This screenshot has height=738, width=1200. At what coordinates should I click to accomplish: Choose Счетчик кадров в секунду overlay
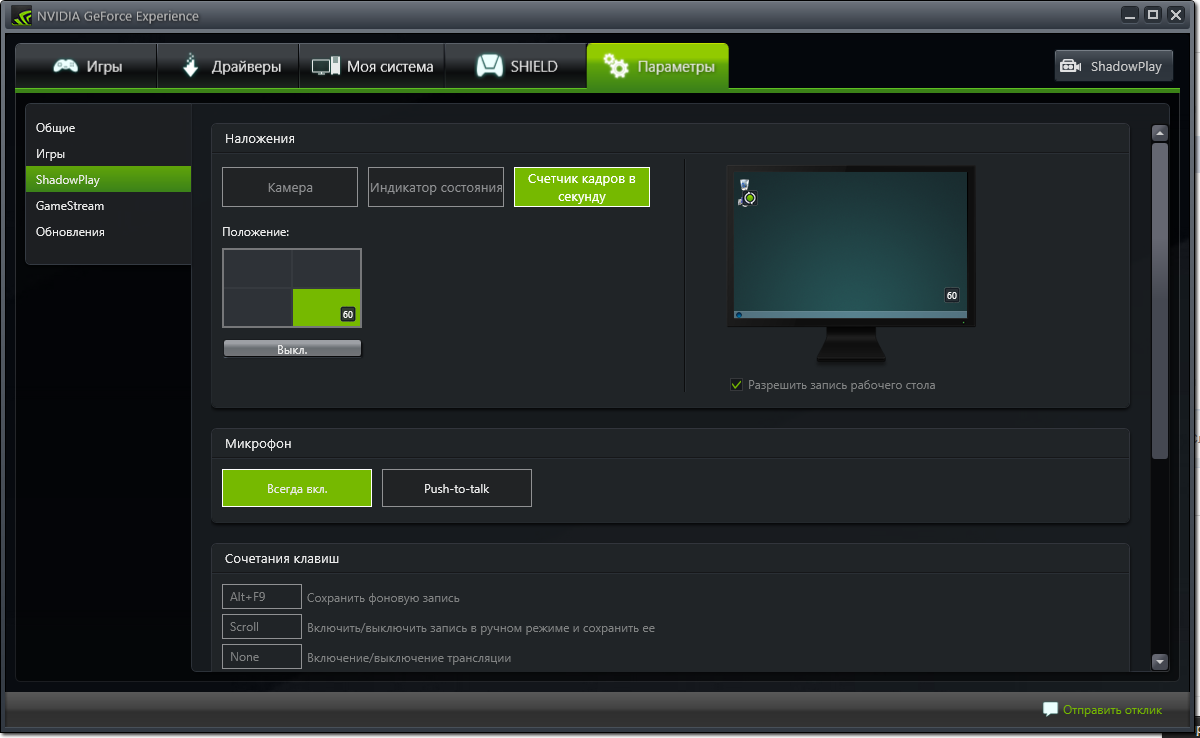582,187
